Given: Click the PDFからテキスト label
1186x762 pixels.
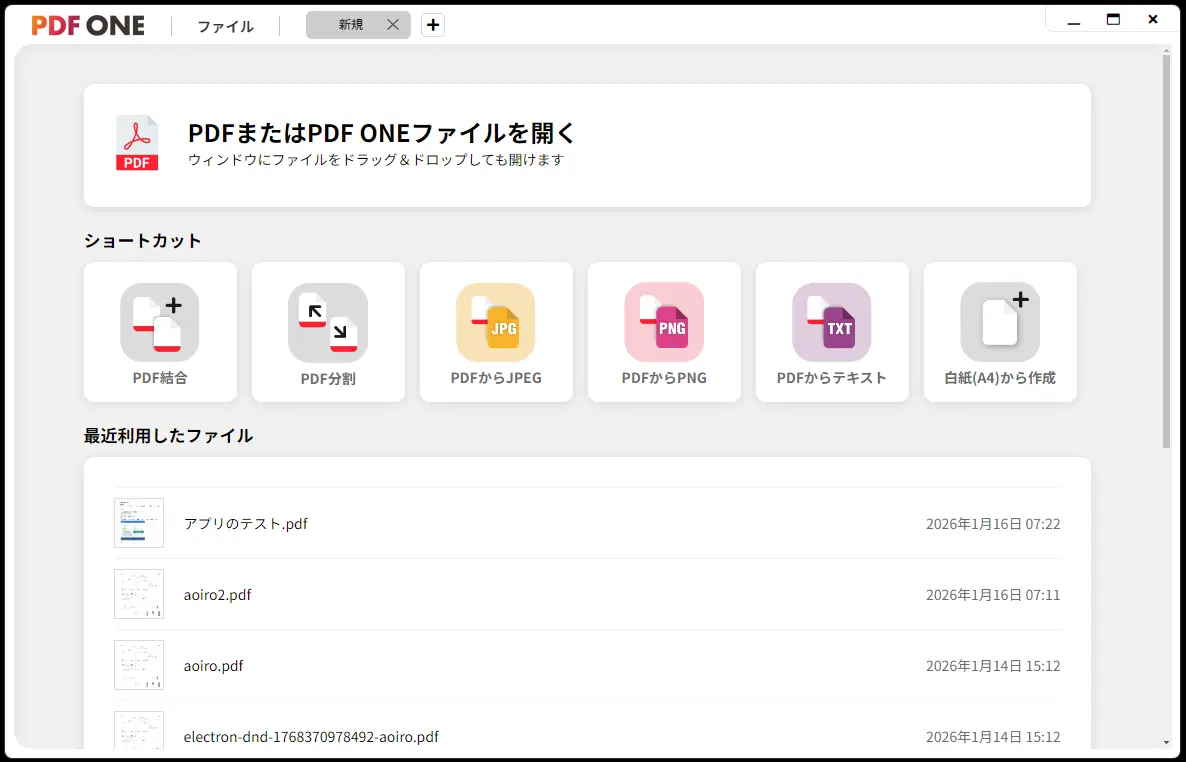Looking at the screenshot, I should point(831,378).
